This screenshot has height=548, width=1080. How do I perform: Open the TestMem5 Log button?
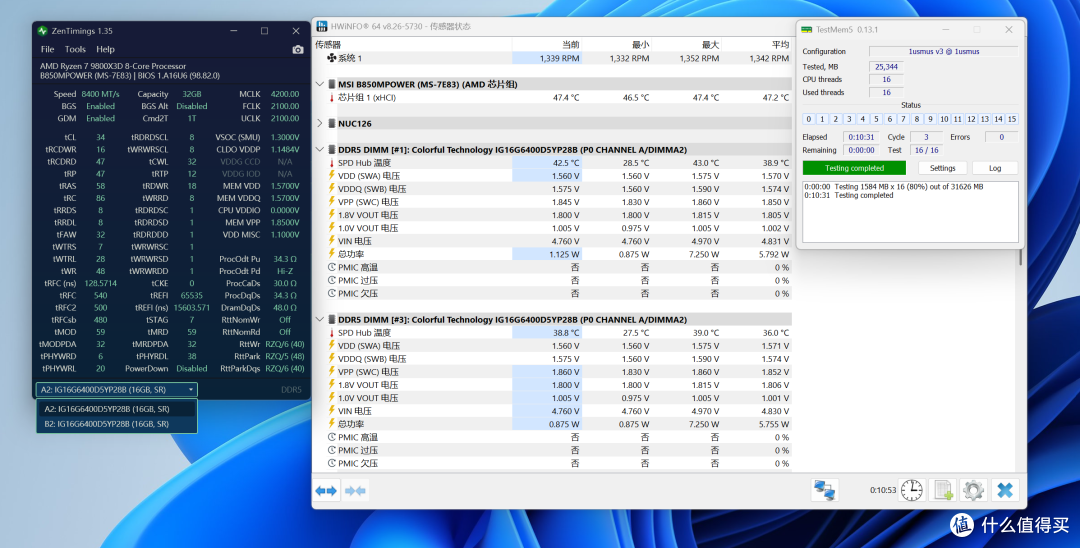coord(995,168)
